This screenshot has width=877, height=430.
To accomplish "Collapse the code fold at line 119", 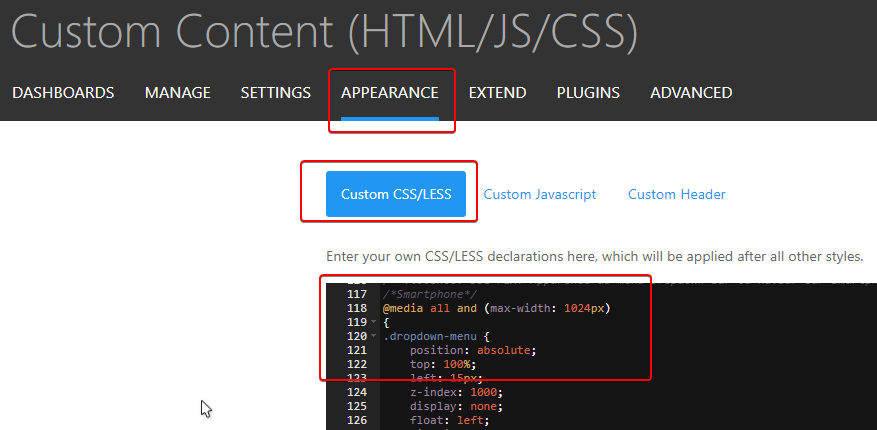I will [373, 323].
